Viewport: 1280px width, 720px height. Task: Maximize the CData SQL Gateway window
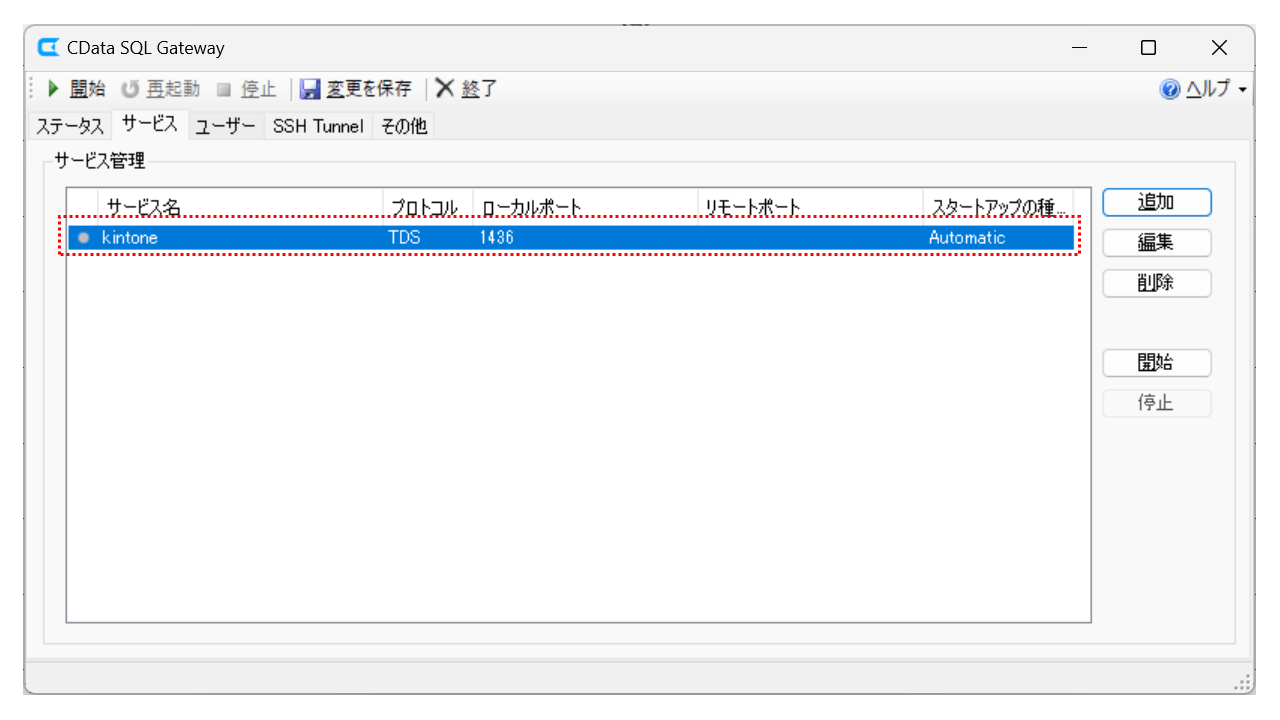pos(1149,48)
